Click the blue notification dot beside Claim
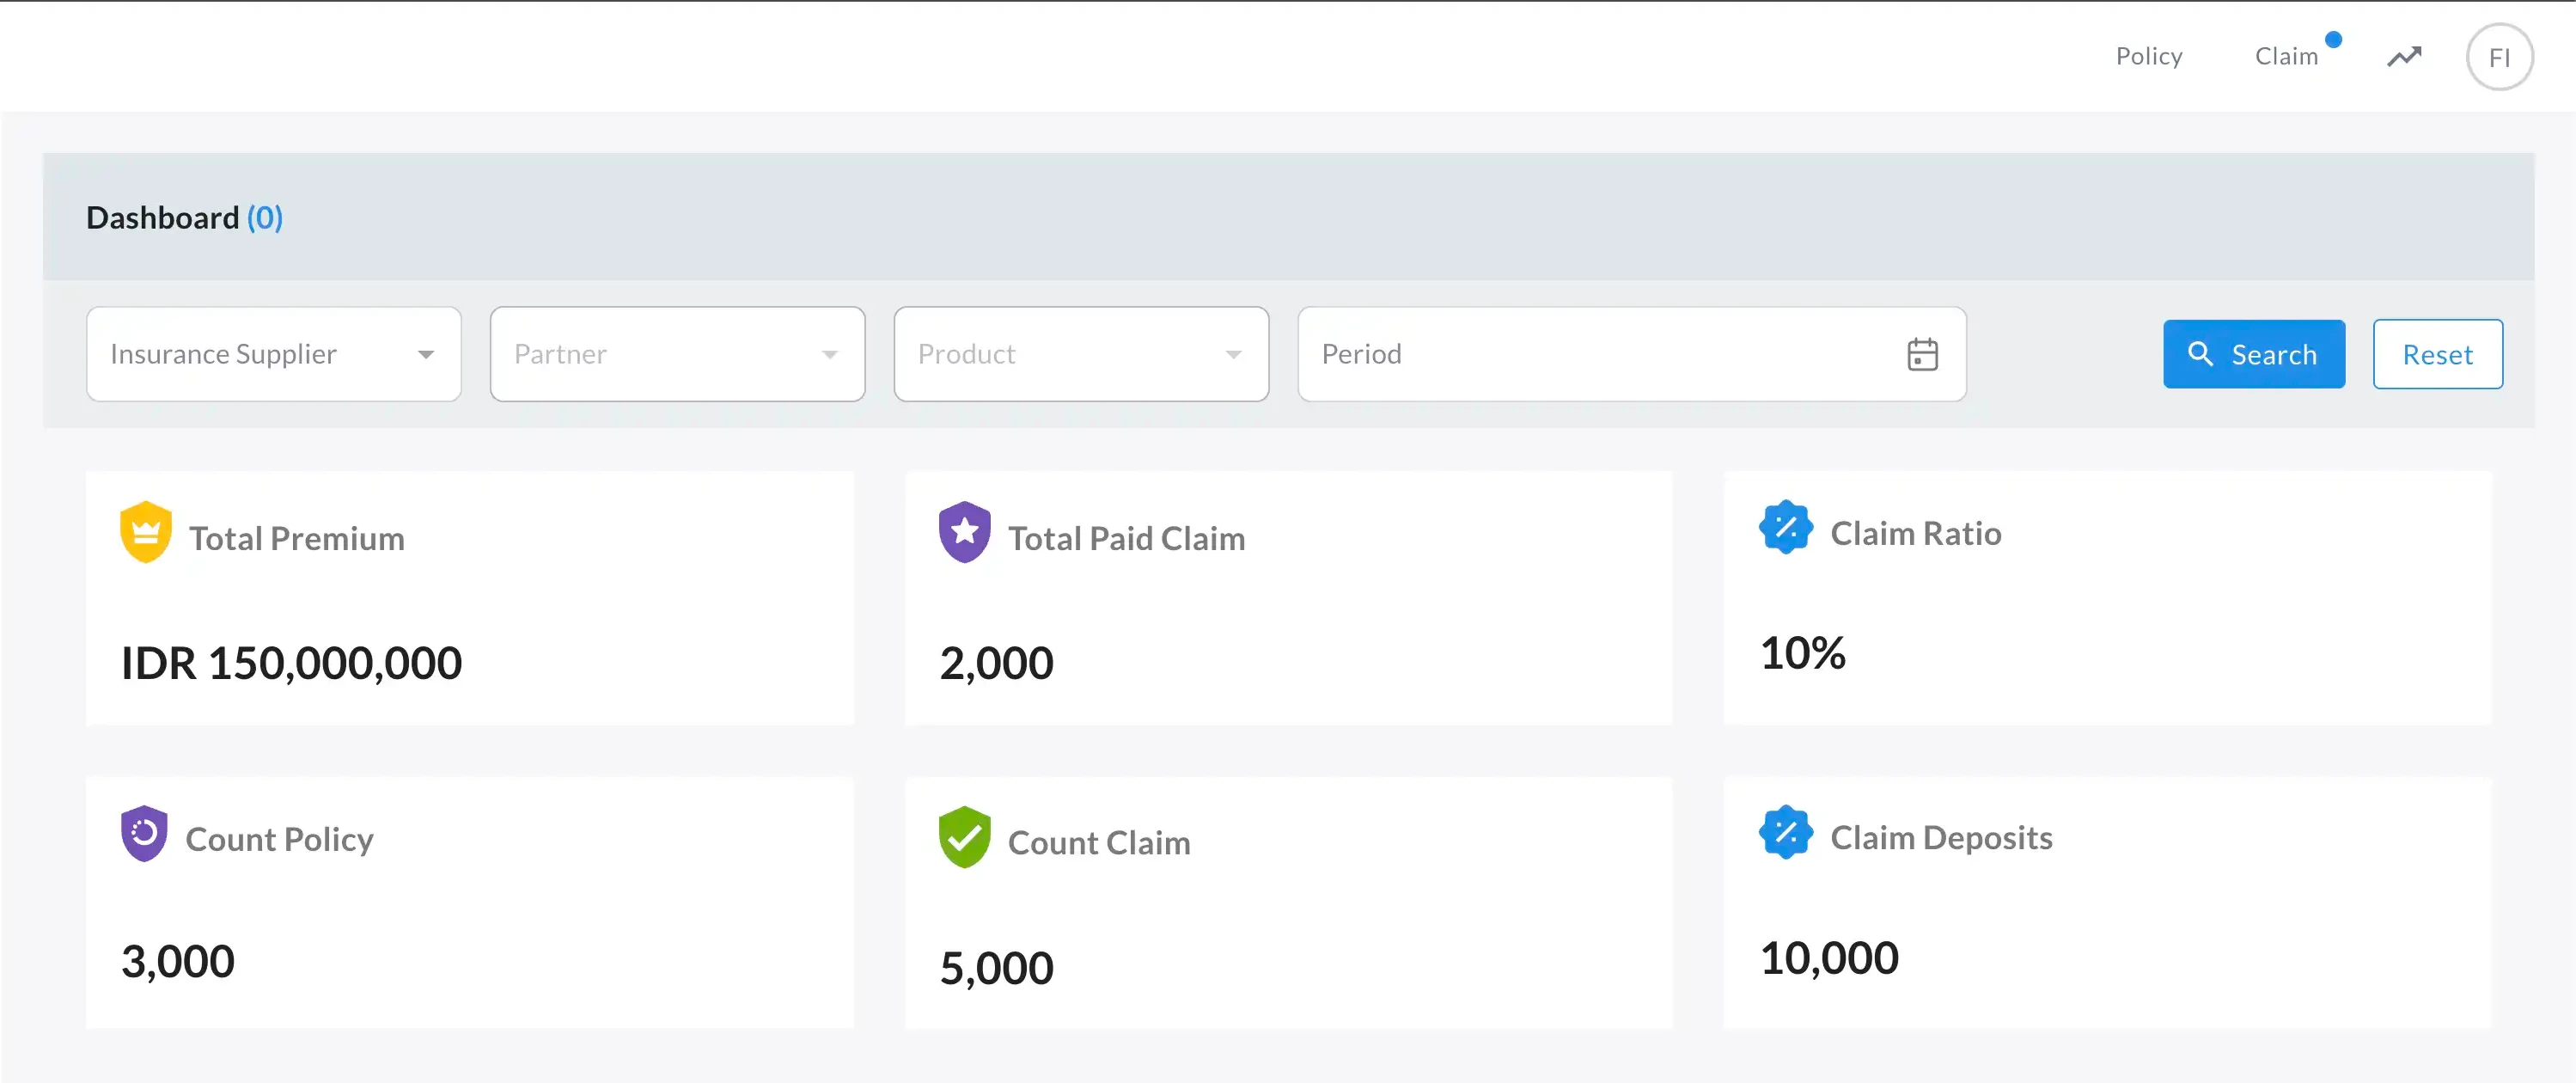Viewport: 2576px width, 1083px height. (x=2334, y=40)
